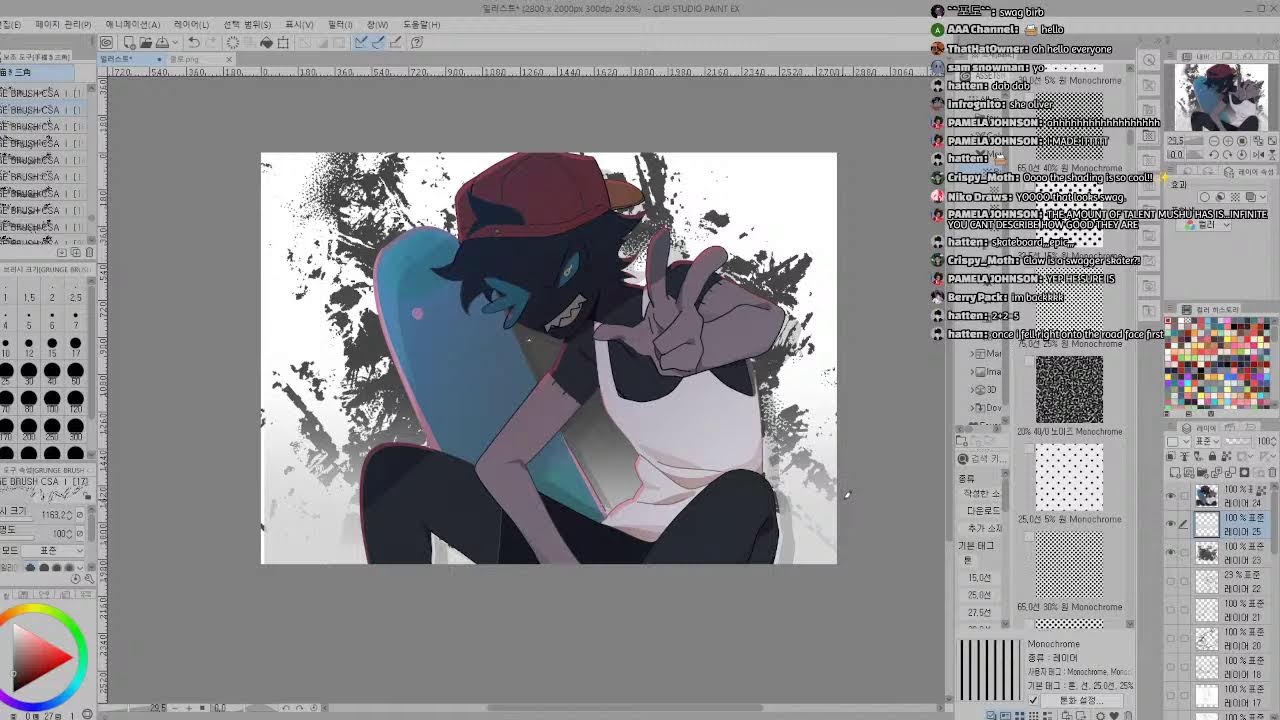Select 레이어 24 thumbnail
This screenshot has width=1280, height=720.
pyautogui.click(x=1207, y=495)
